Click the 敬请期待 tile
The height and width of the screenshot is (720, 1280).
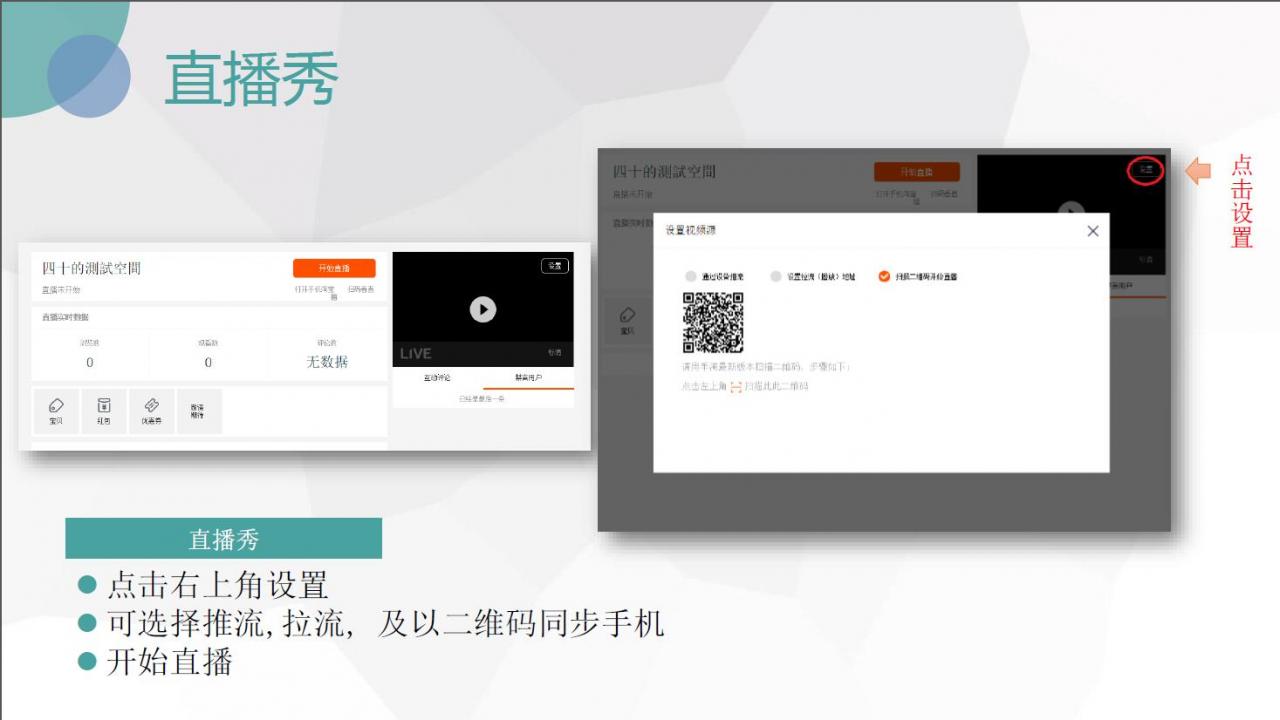point(198,411)
